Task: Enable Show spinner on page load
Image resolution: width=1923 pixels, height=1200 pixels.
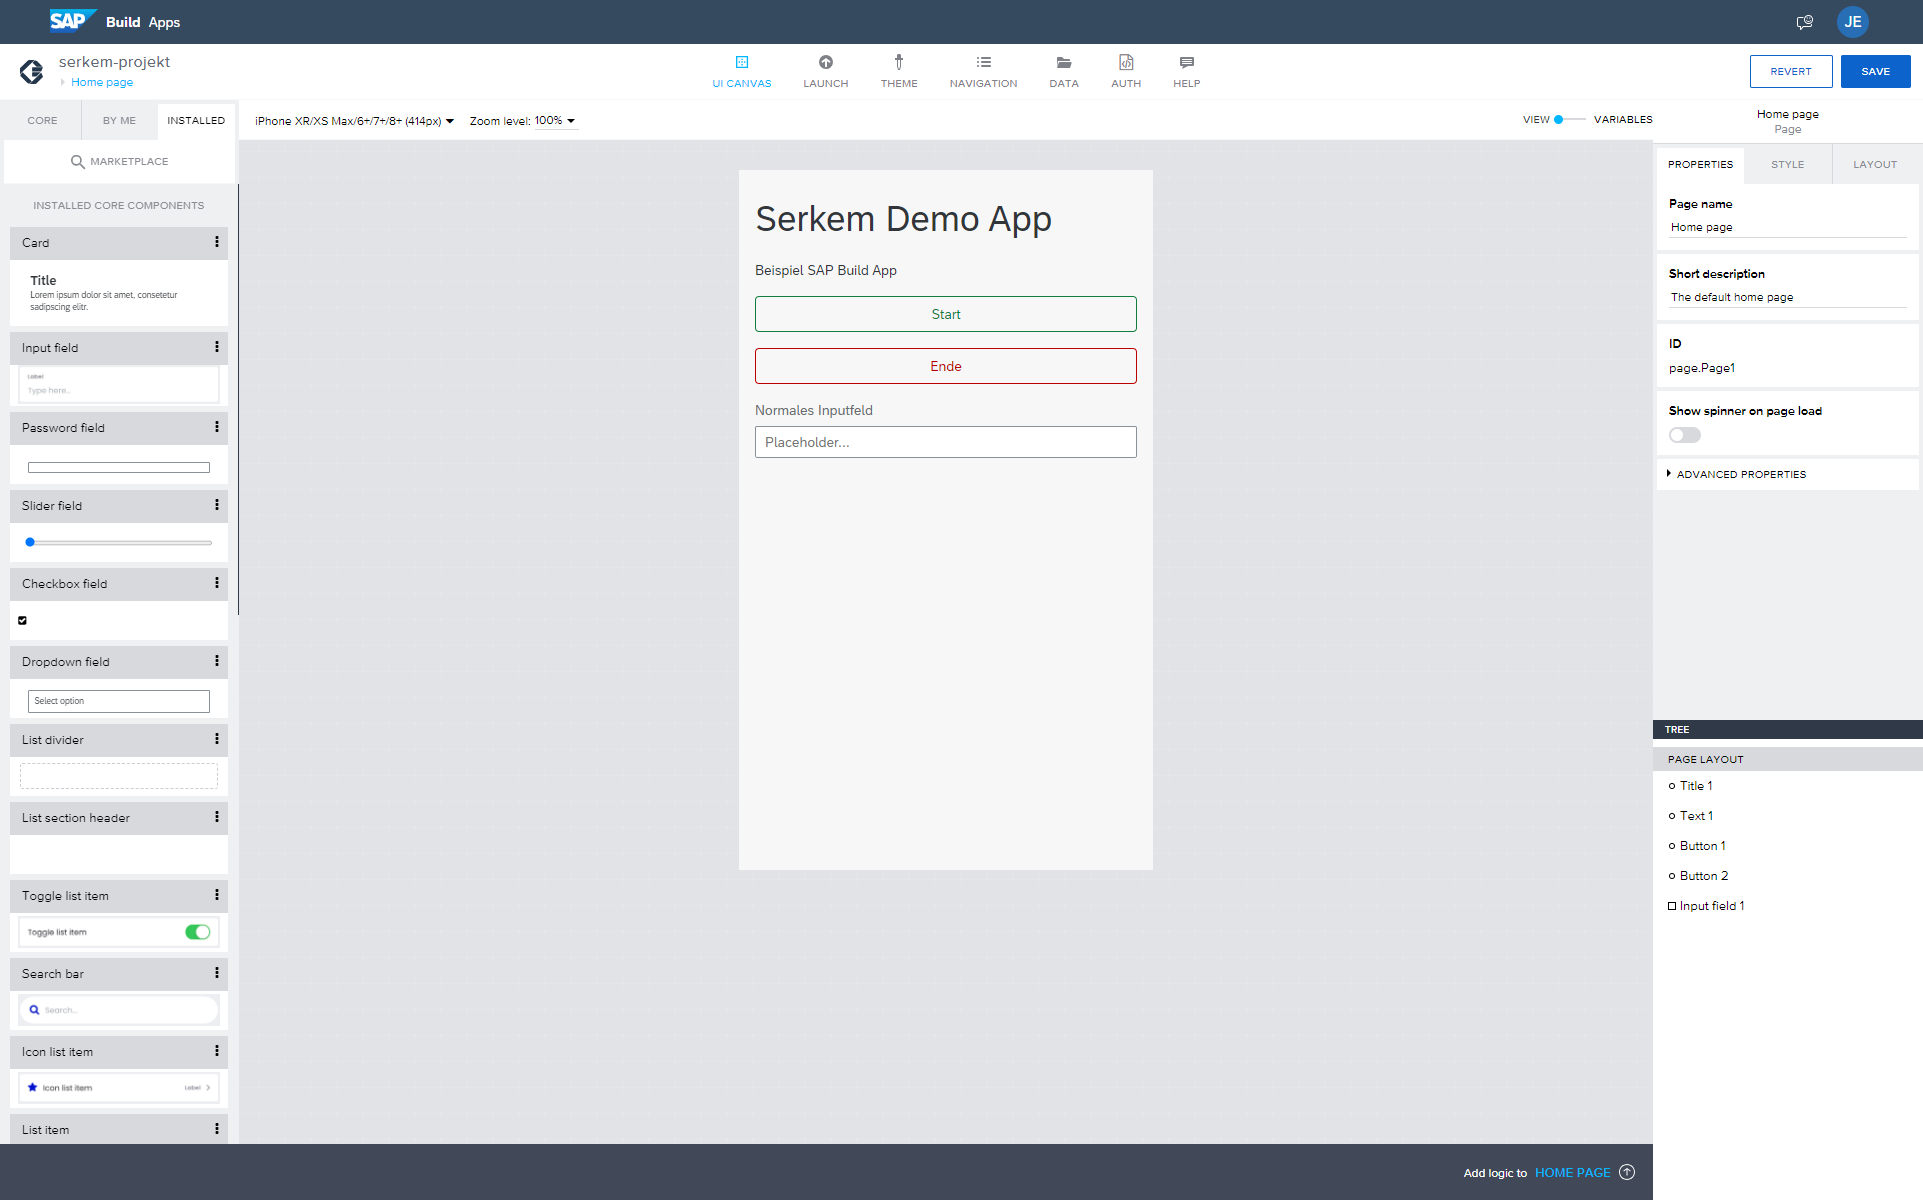Action: (x=1684, y=435)
